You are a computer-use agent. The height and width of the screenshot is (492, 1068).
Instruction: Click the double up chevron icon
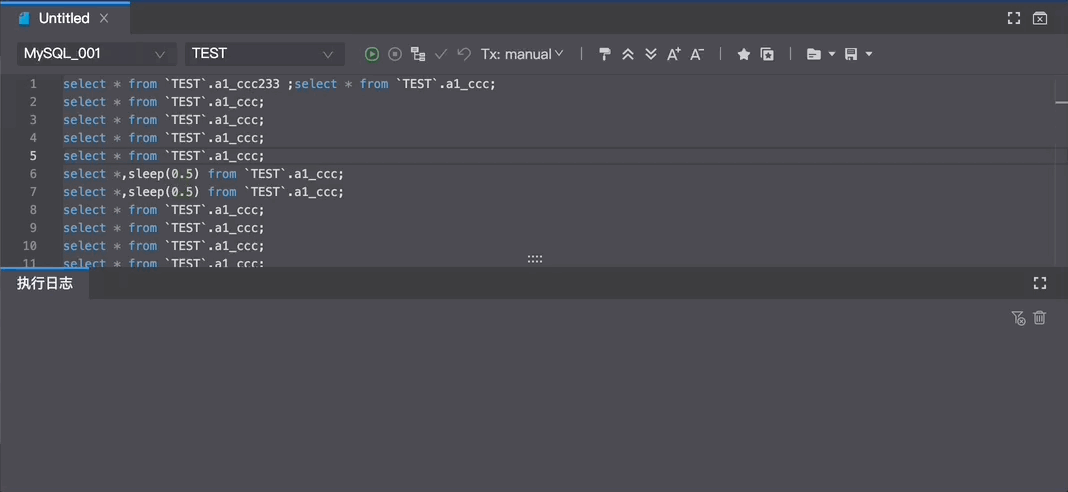tap(628, 55)
